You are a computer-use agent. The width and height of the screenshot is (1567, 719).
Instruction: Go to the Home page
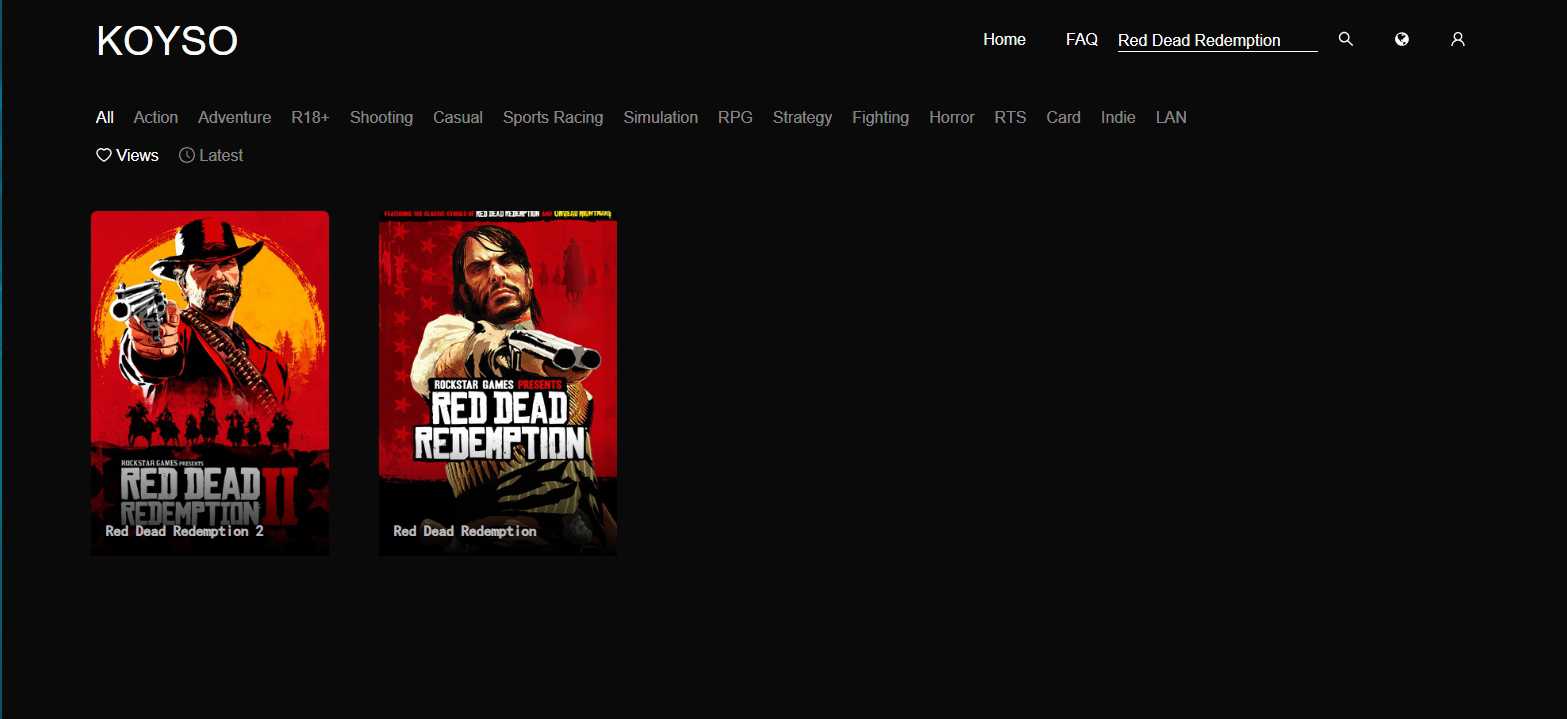(1004, 39)
